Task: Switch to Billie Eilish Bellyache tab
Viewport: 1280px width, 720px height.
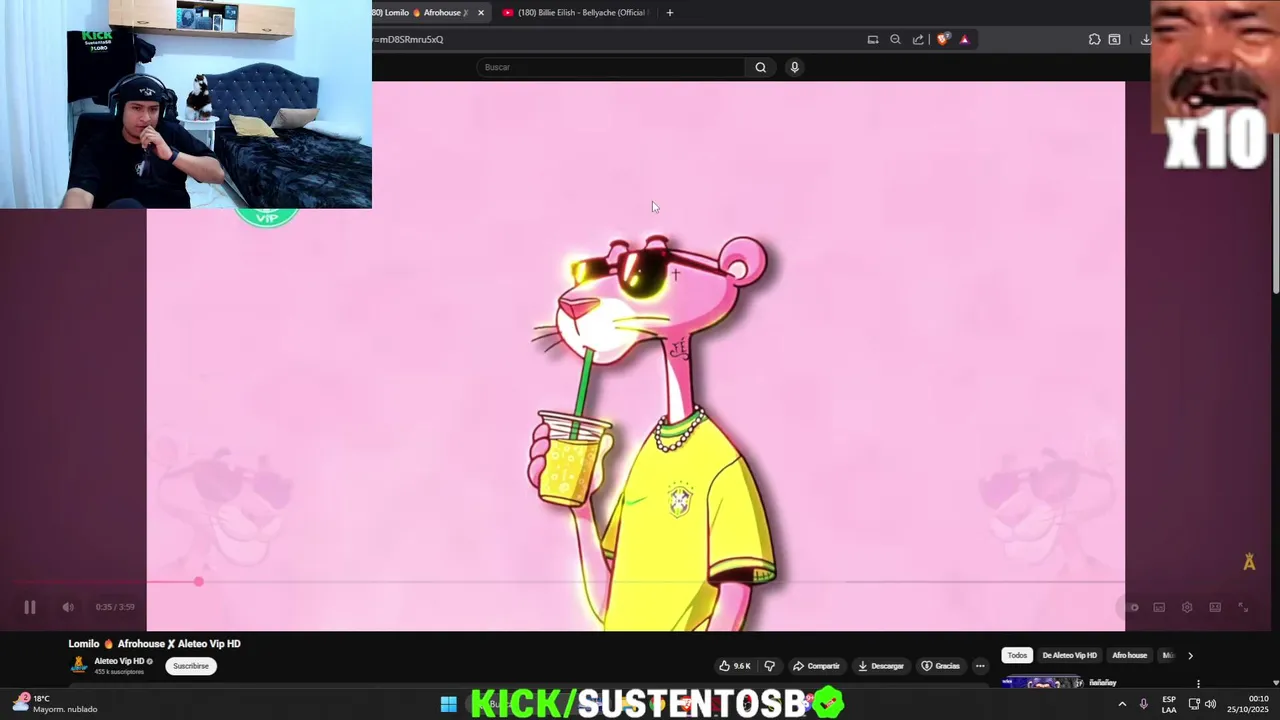Action: coord(575,13)
